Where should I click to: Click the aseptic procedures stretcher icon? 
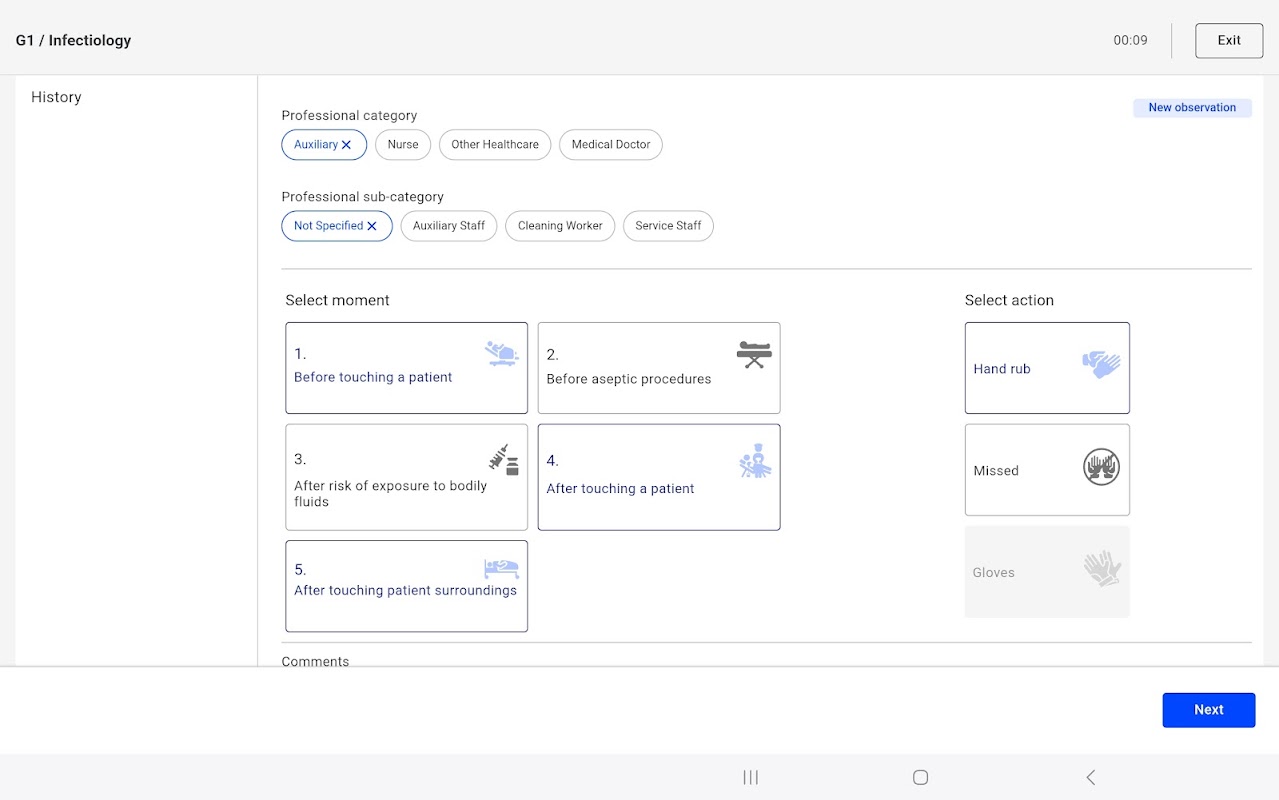[754, 354]
